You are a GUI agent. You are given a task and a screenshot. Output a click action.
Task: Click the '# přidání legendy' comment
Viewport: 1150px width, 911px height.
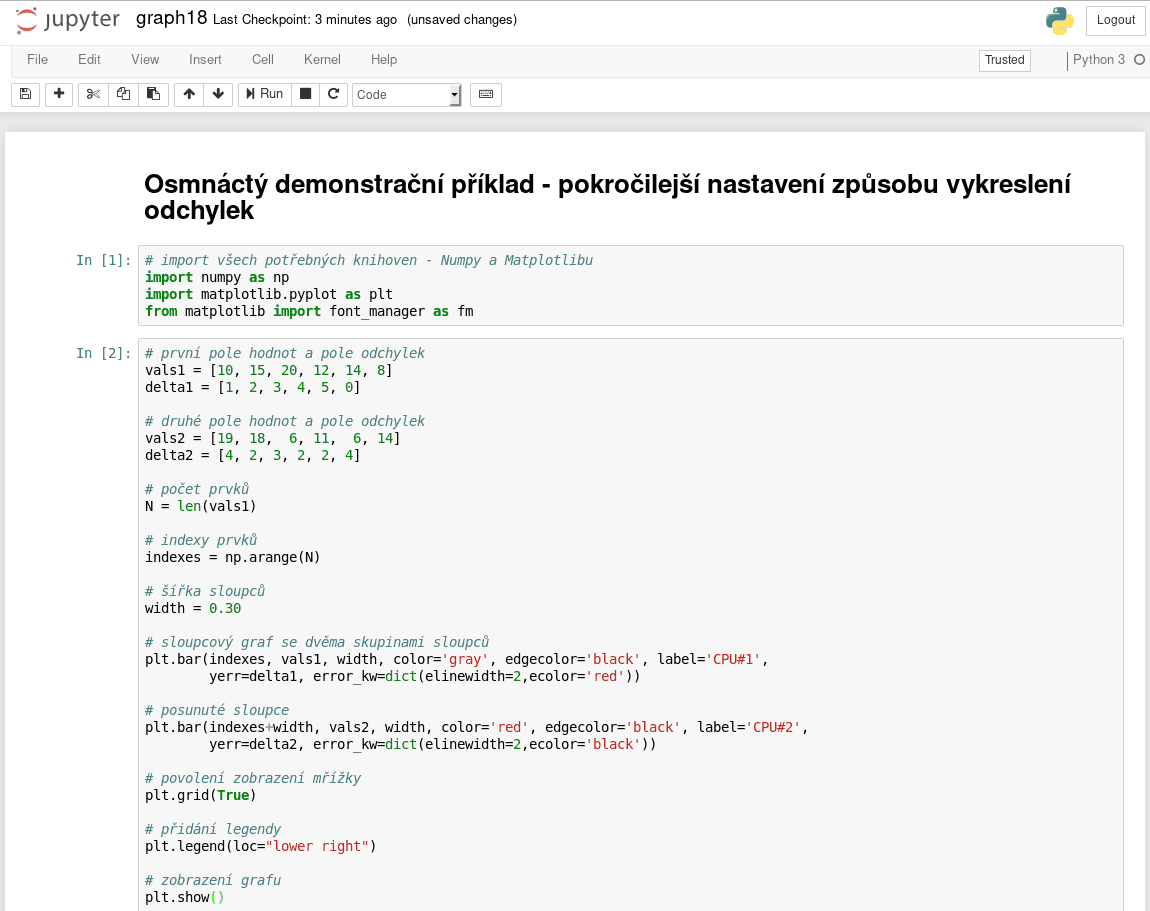tap(213, 830)
